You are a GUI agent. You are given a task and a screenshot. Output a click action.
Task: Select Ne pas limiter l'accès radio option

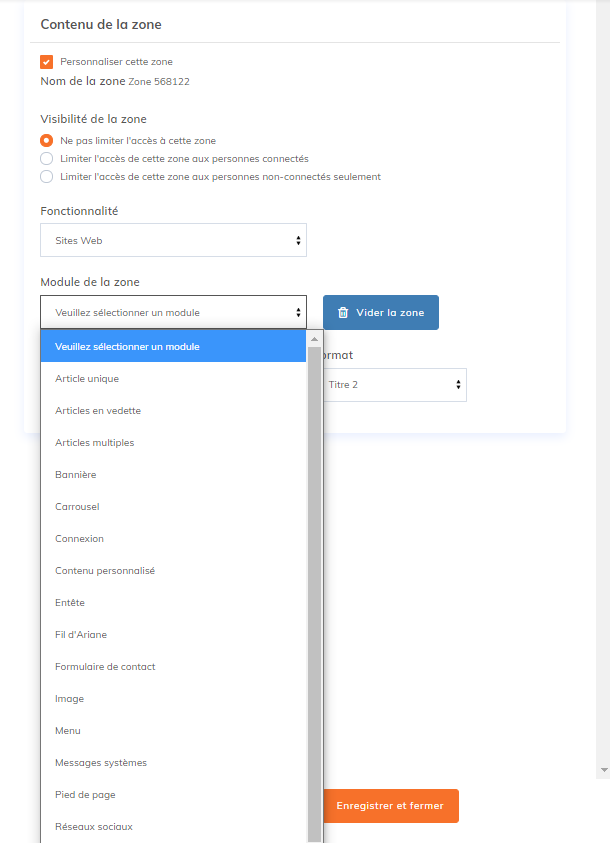(x=46, y=141)
